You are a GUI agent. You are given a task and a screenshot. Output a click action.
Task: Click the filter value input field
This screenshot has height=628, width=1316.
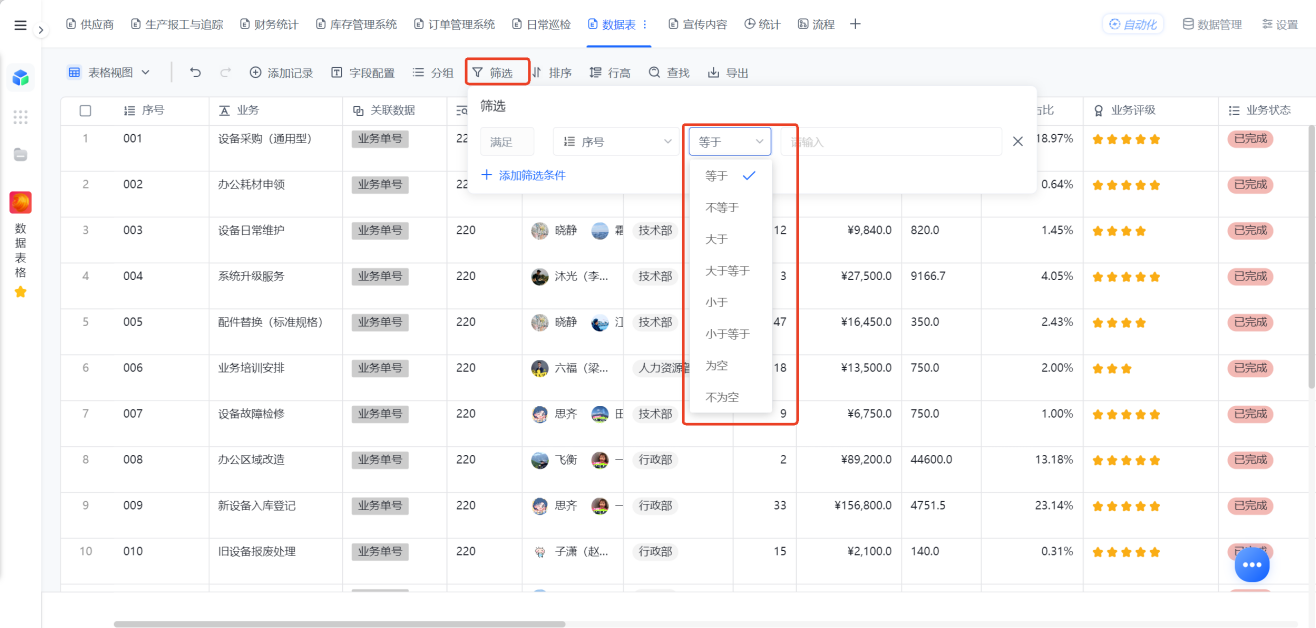(891, 142)
